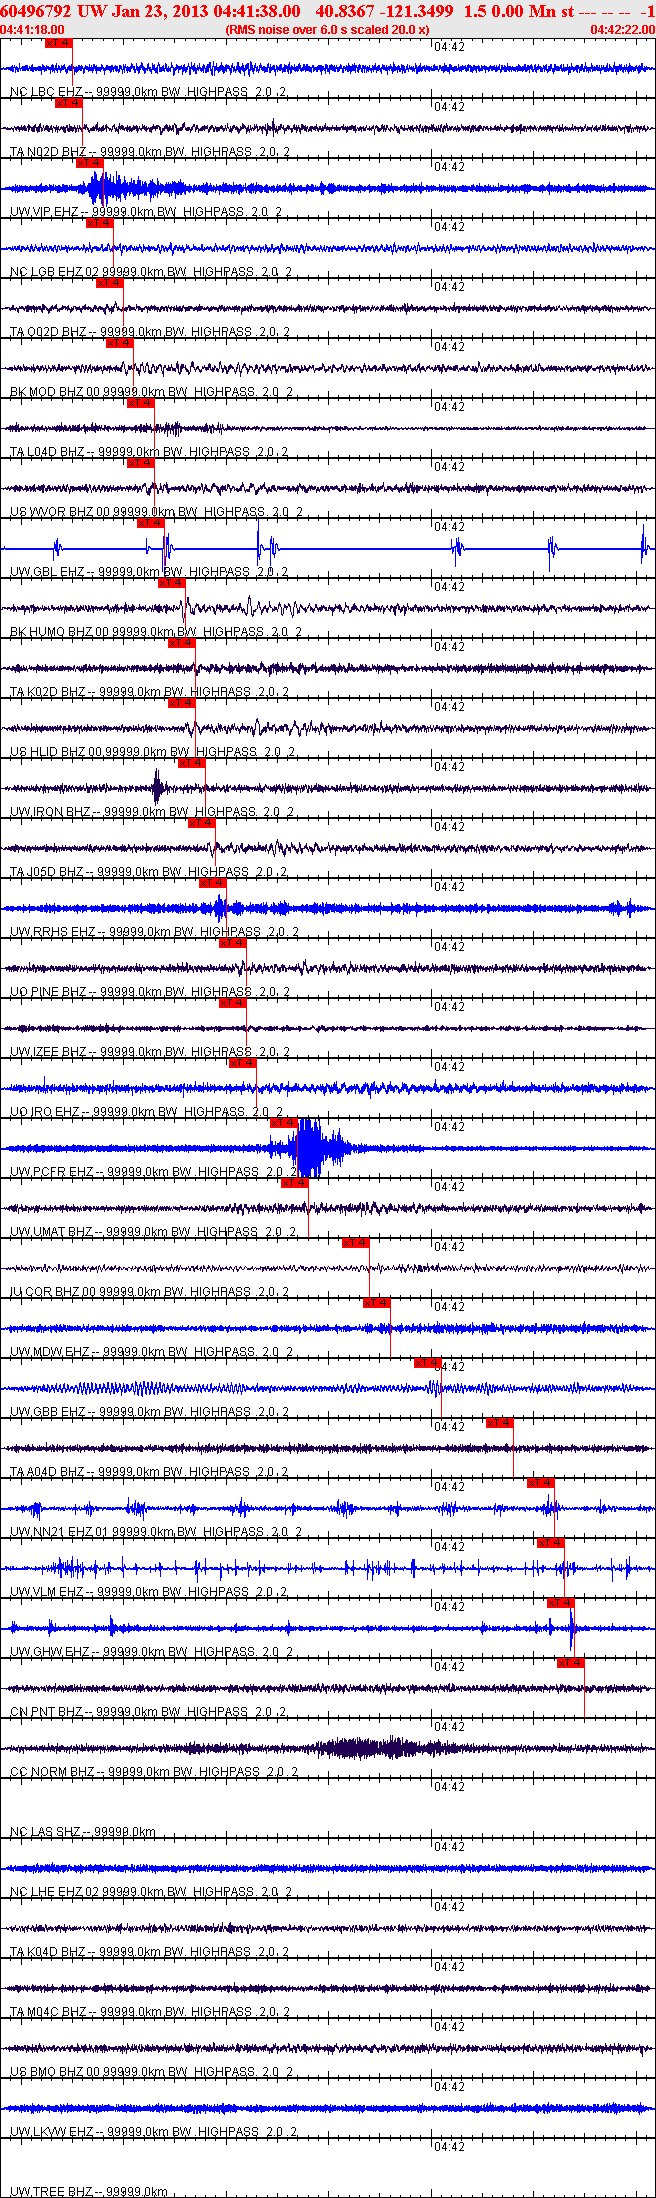Select the CN PNT BHZ station label

tap(149, 1712)
